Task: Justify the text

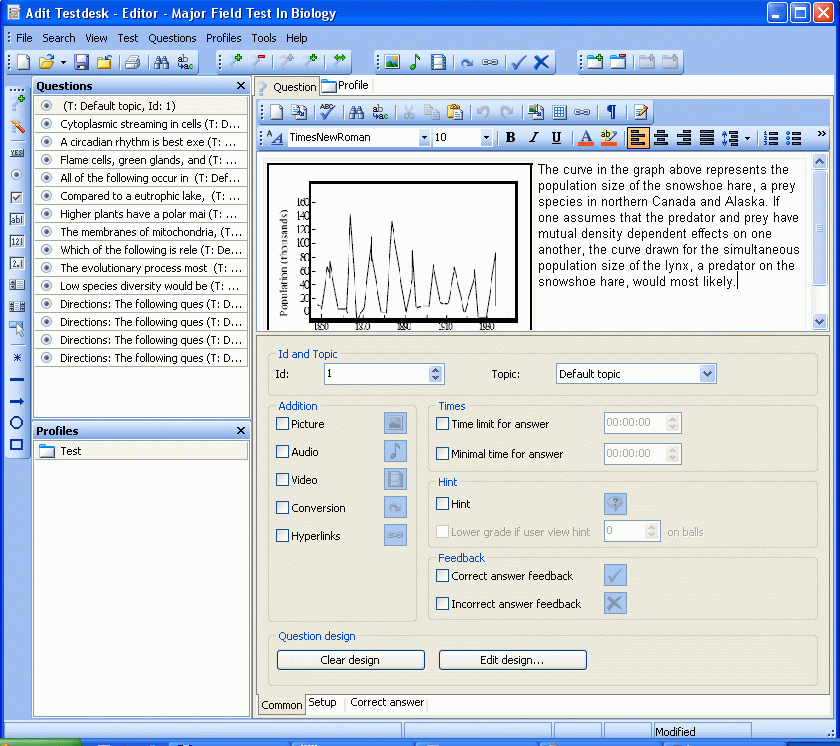Action: (x=707, y=138)
